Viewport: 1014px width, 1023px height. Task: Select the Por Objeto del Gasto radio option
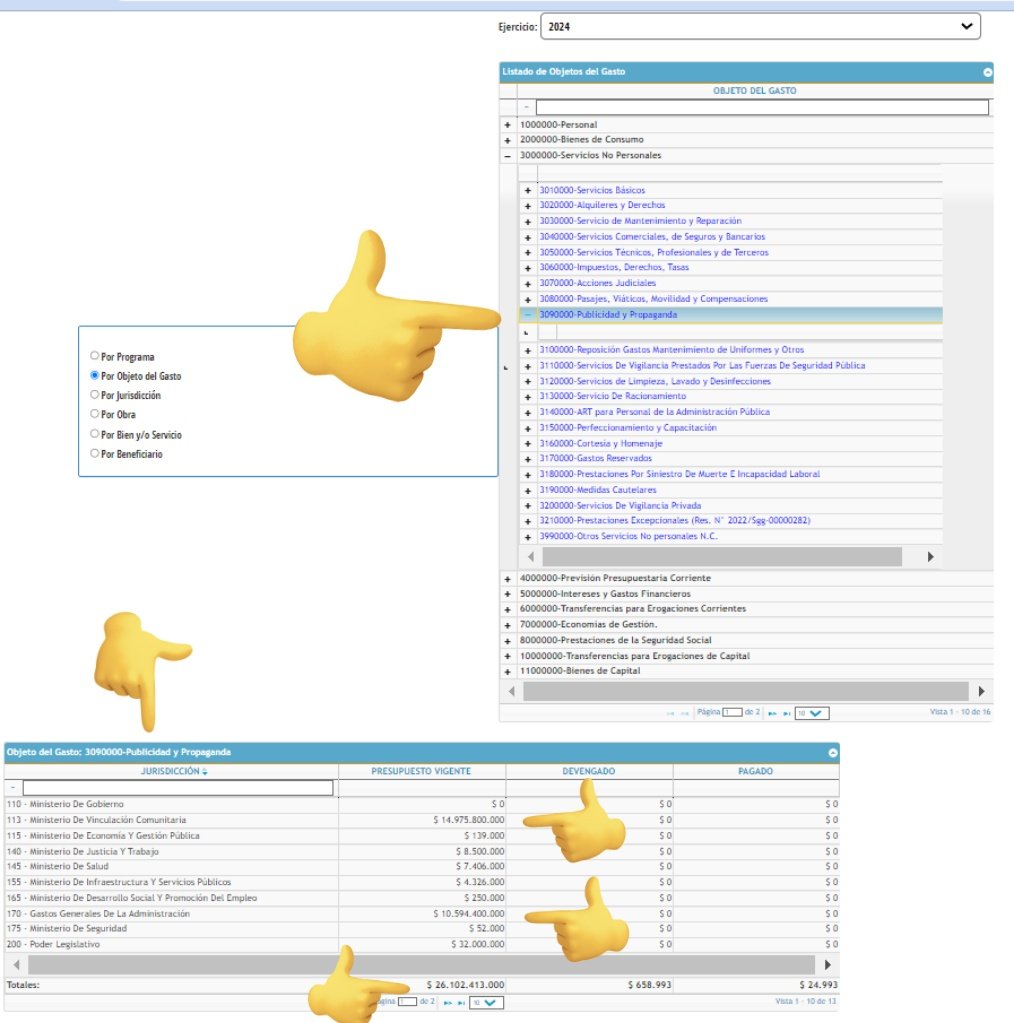(x=95, y=375)
